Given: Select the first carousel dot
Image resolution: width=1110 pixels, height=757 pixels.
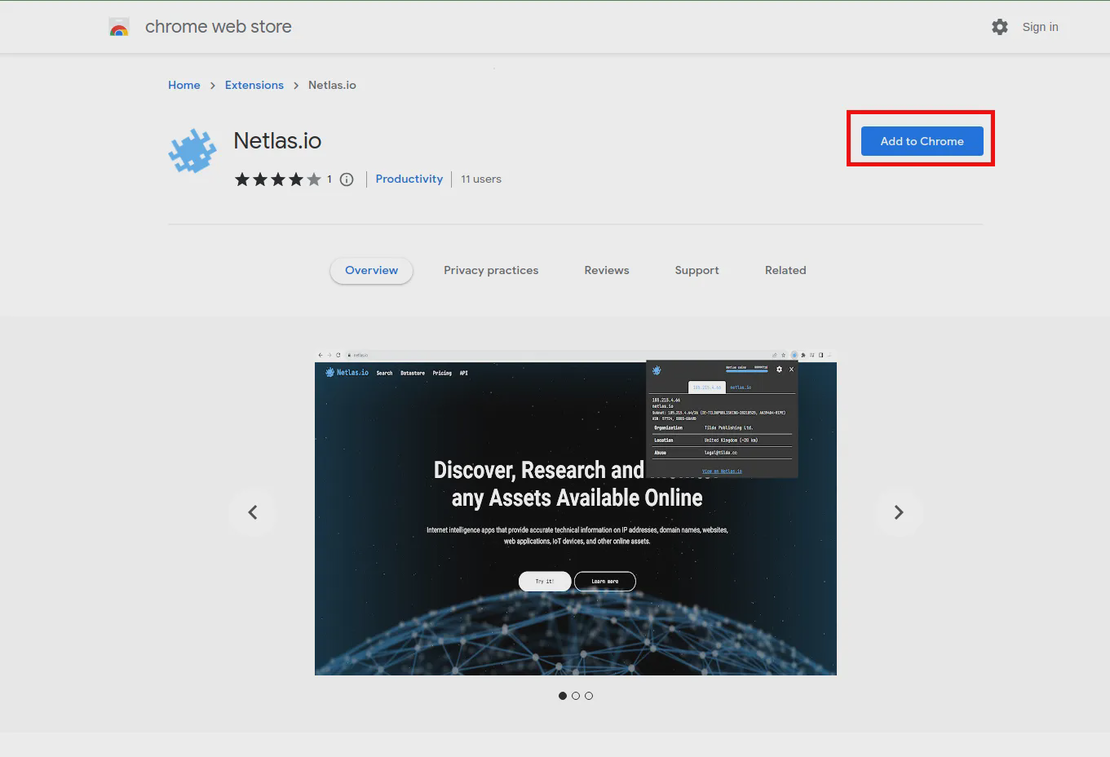Looking at the screenshot, I should (562, 696).
